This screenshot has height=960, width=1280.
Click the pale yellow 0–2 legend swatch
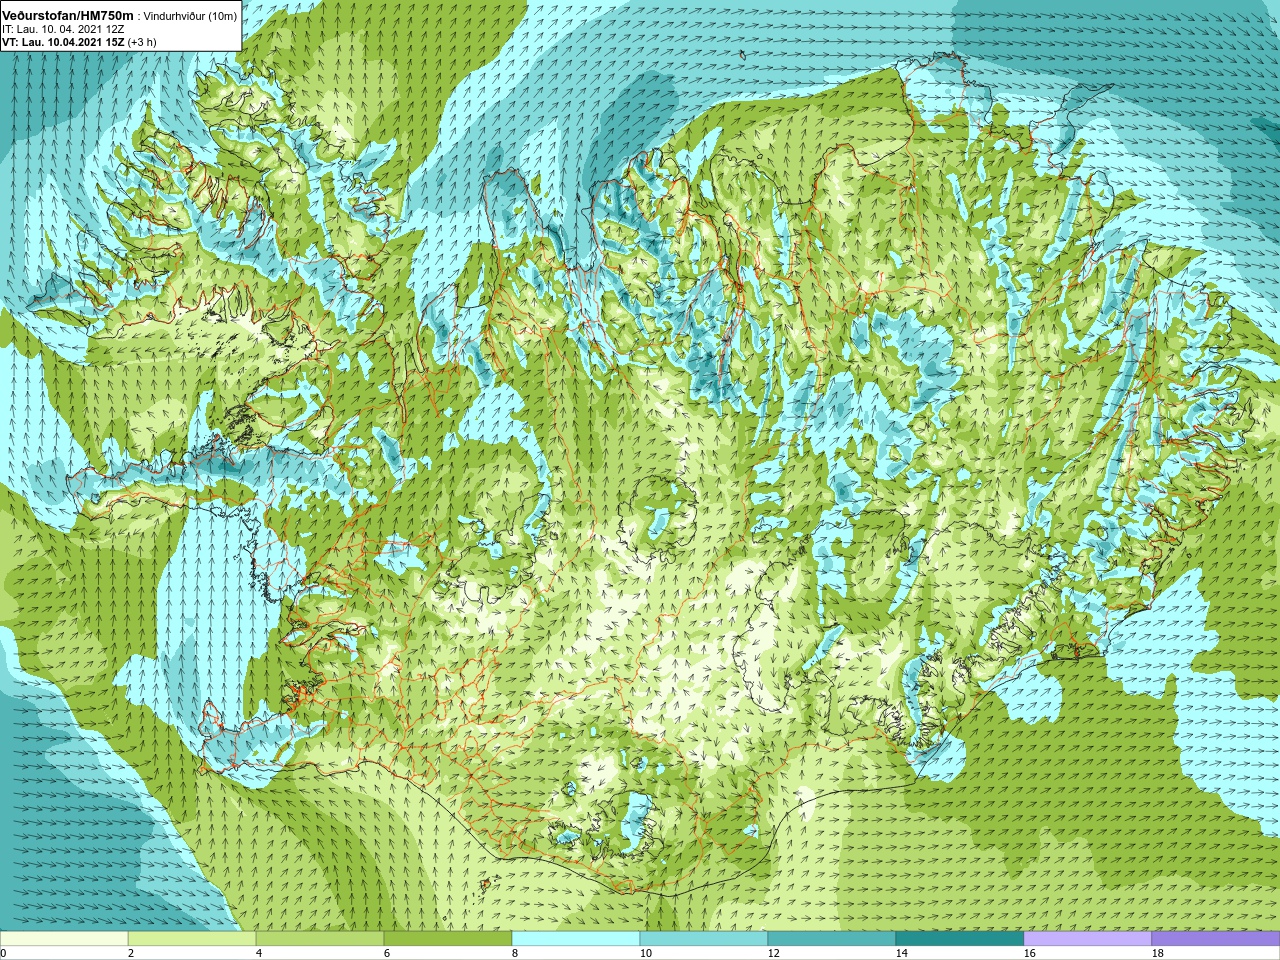64,939
